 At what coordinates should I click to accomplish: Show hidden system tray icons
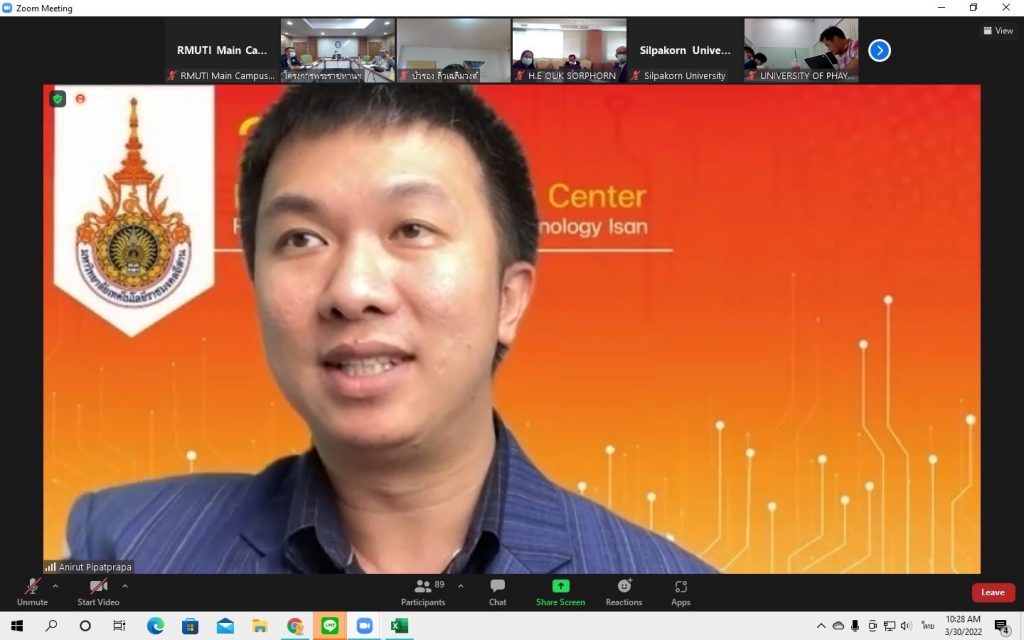pyautogui.click(x=821, y=626)
